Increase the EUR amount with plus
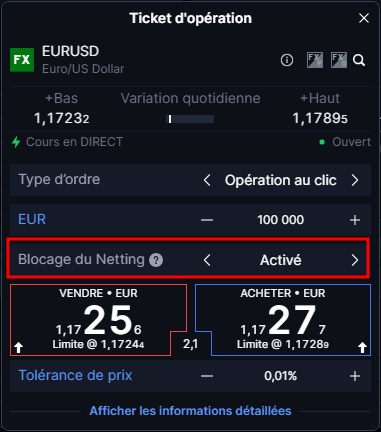This screenshot has width=381, height=432. pos(355,220)
